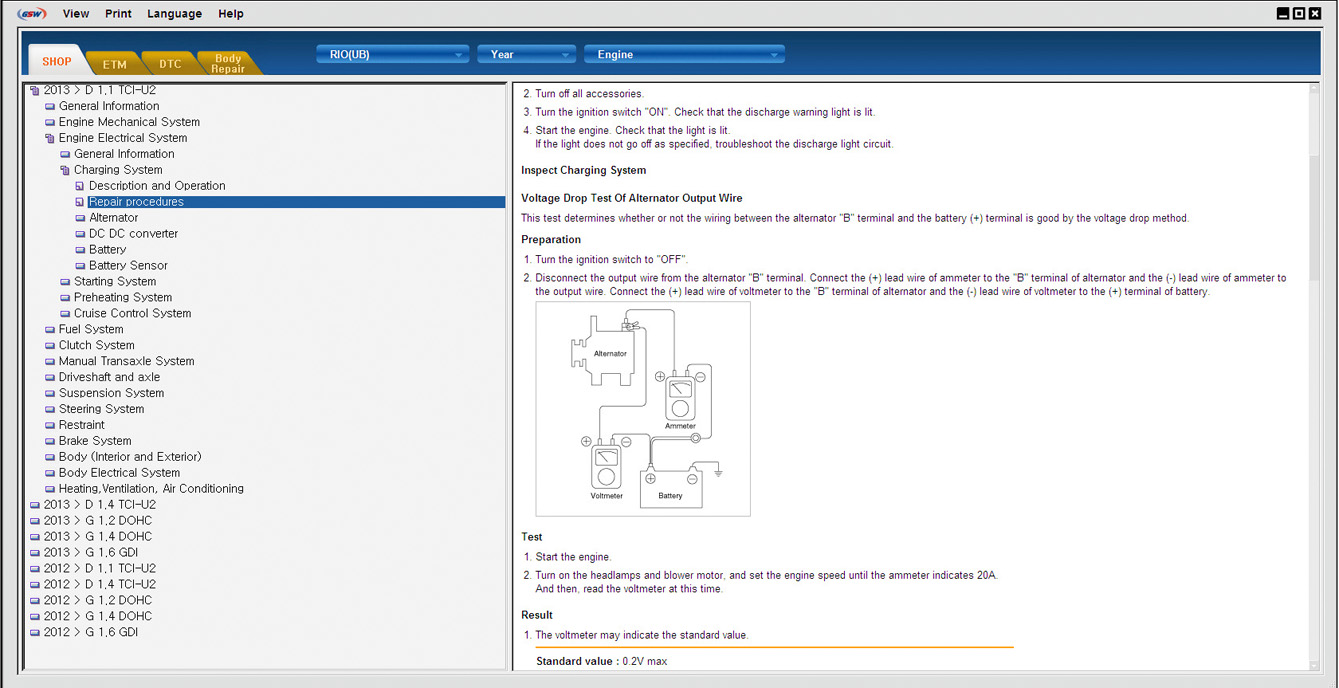Click the page icon beside Description and Operation

point(80,186)
